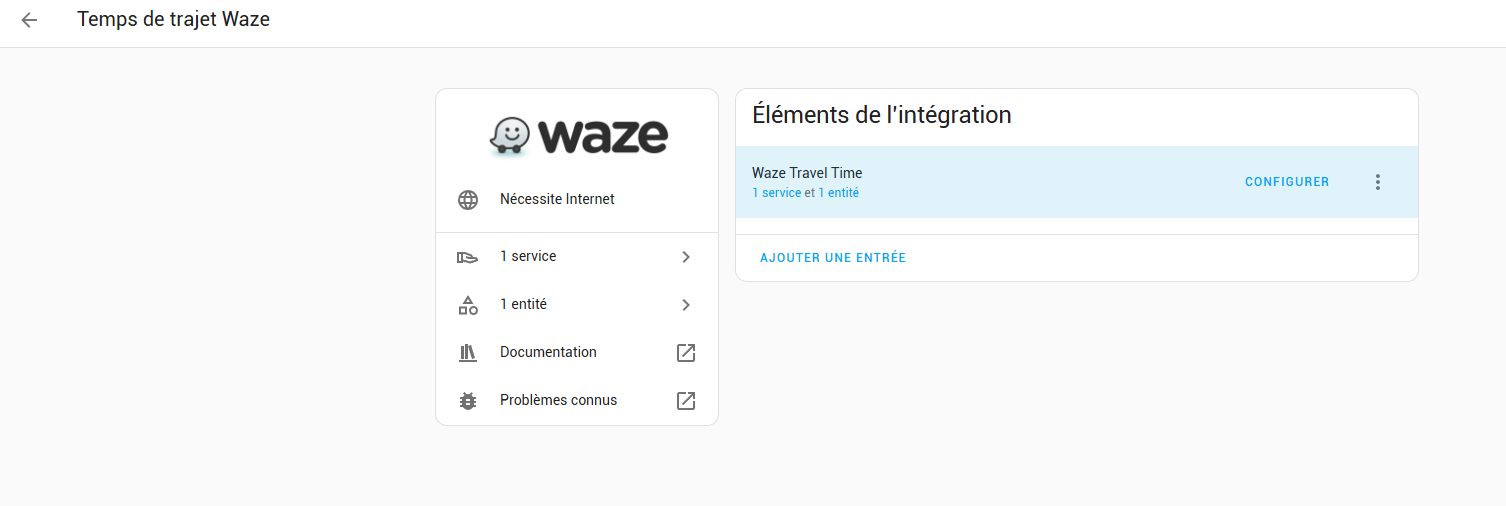Viewport: 1506px width, 506px height.
Task: Click the bug icon for Problèmes connus
Action: point(468,401)
